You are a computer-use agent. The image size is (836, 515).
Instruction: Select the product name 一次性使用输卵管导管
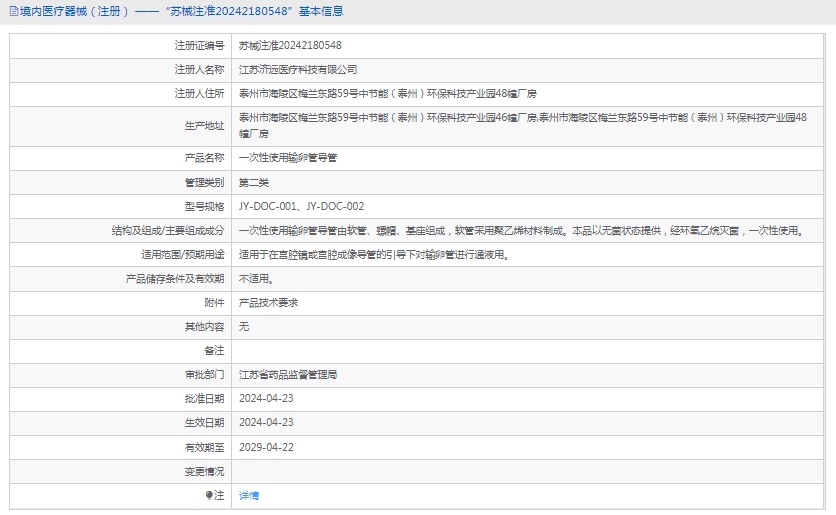pyautogui.click(x=288, y=158)
